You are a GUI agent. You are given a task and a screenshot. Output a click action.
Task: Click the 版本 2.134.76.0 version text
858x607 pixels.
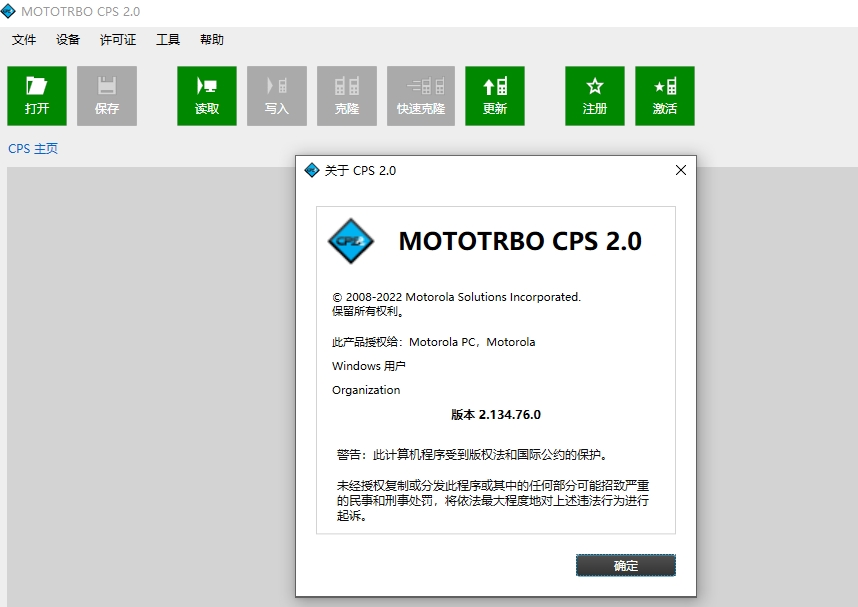click(x=496, y=415)
